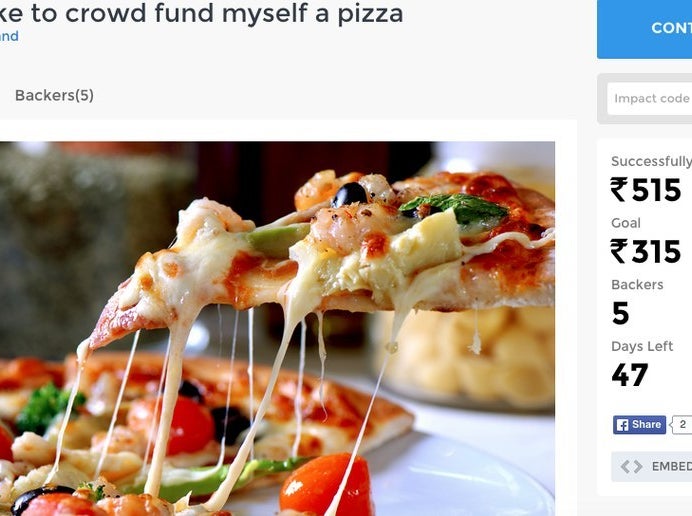Viewport: 692px width, 516px height.
Task: Click the Goal label in sidebar
Action: point(626,223)
